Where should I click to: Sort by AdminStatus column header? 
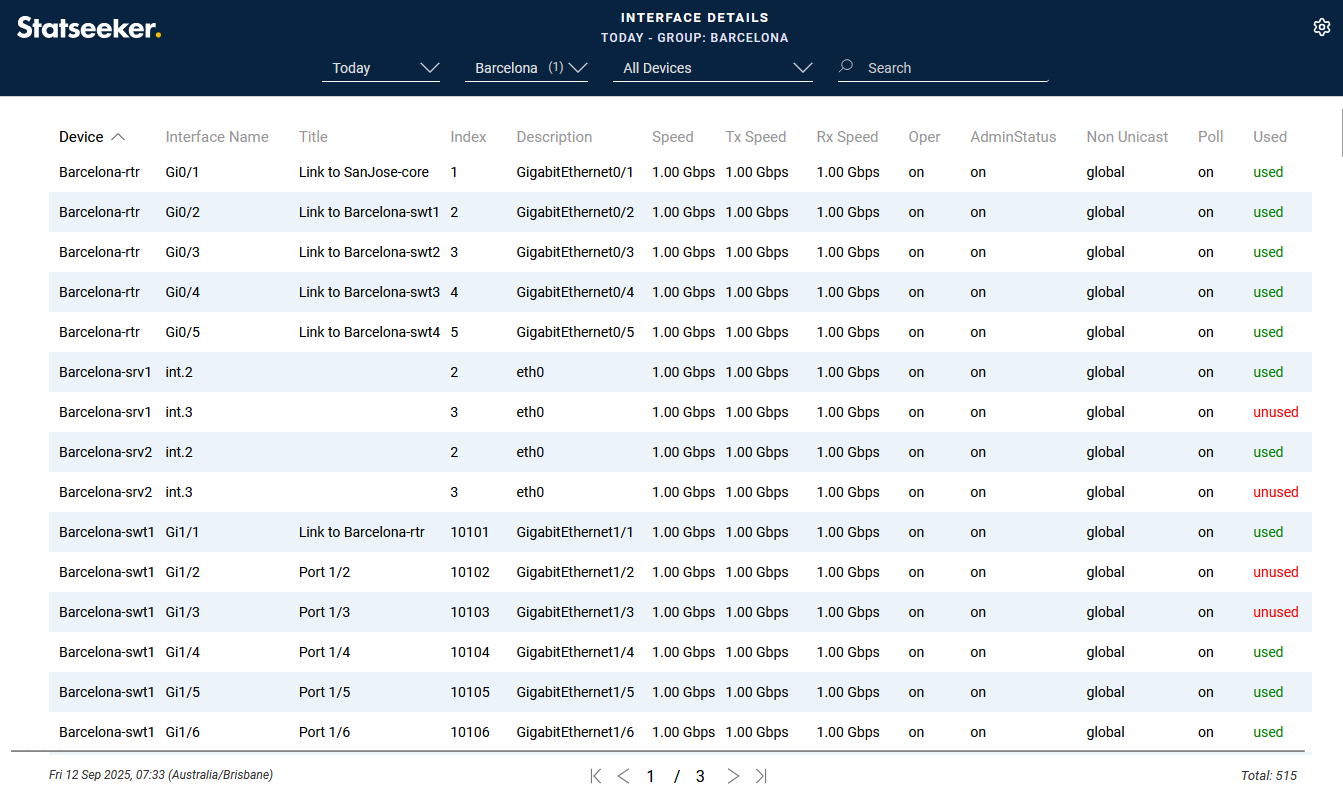(1013, 137)
